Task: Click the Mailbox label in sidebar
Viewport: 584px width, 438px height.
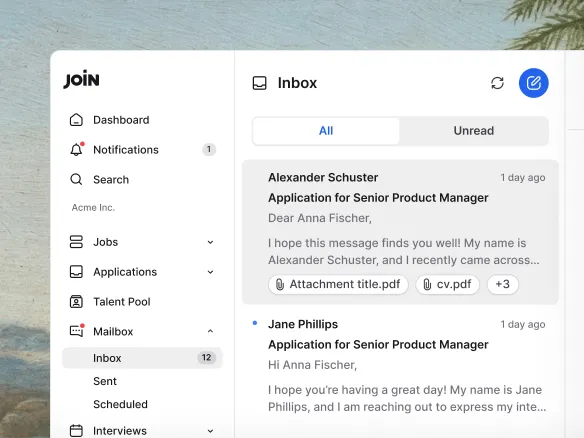Action: coord(113,331)
